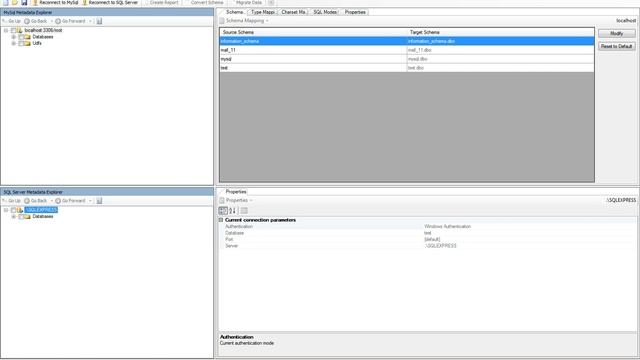
Task: Click Go Forward in the MySql Metadata Explorer
Action: click(x=70, y=21)
